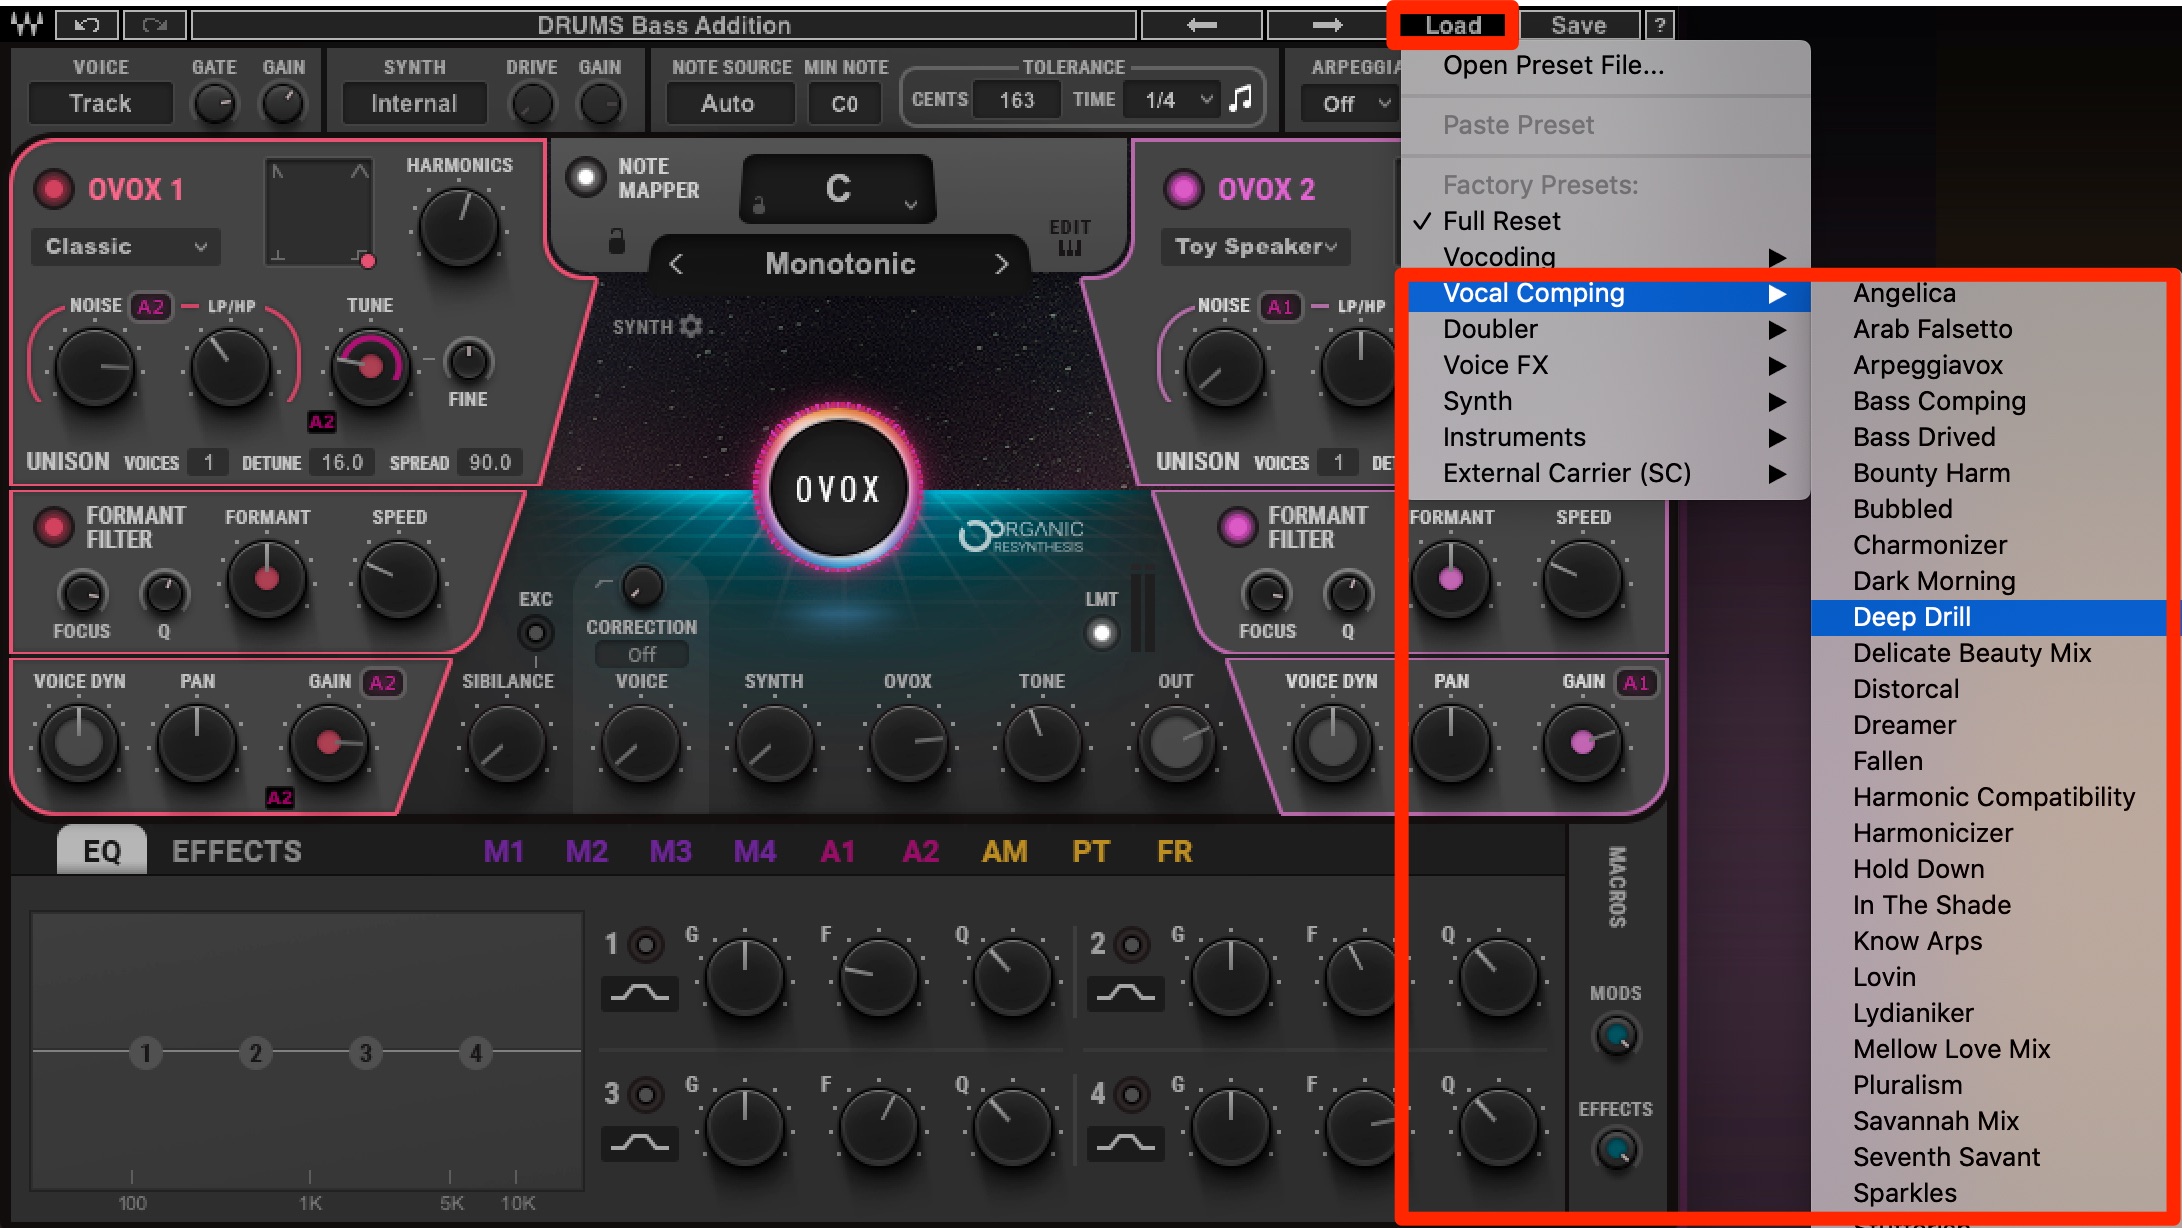Toggle the LMT limiter button
The height and width of the screenshot is (1228, 2182).
(1101, 632)
